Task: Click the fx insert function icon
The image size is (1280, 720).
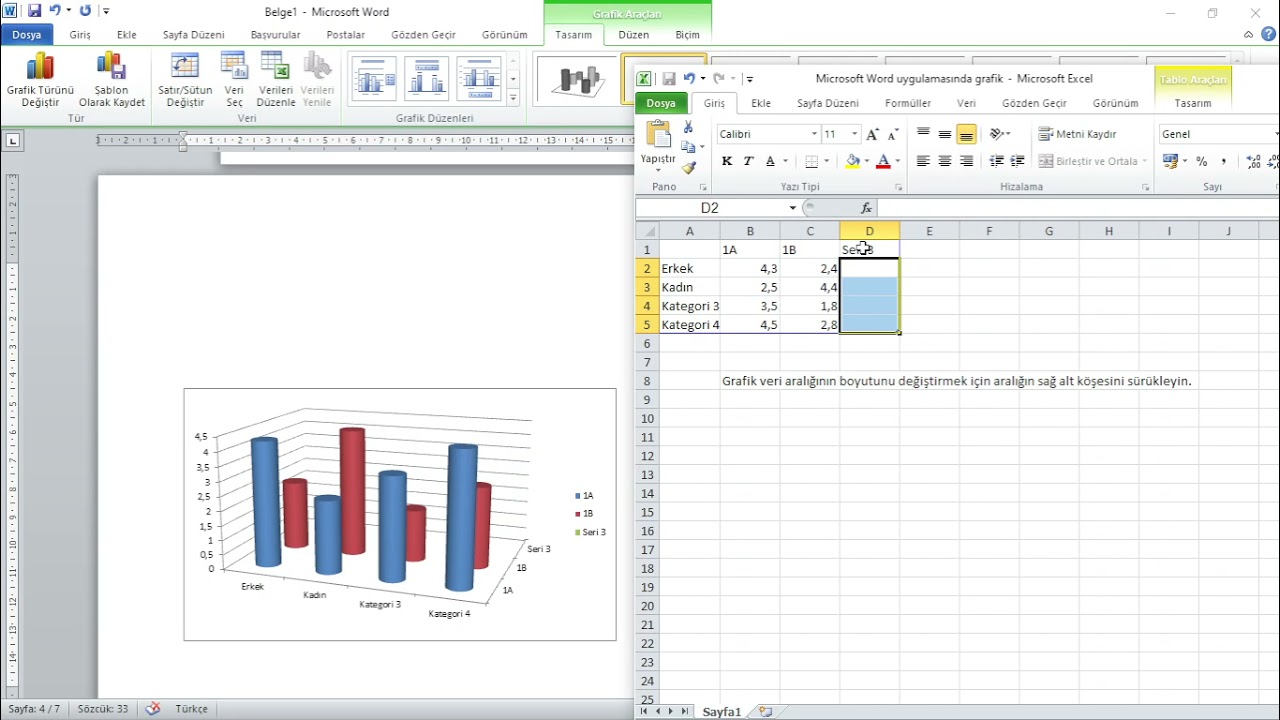Action: coord(866,208)
